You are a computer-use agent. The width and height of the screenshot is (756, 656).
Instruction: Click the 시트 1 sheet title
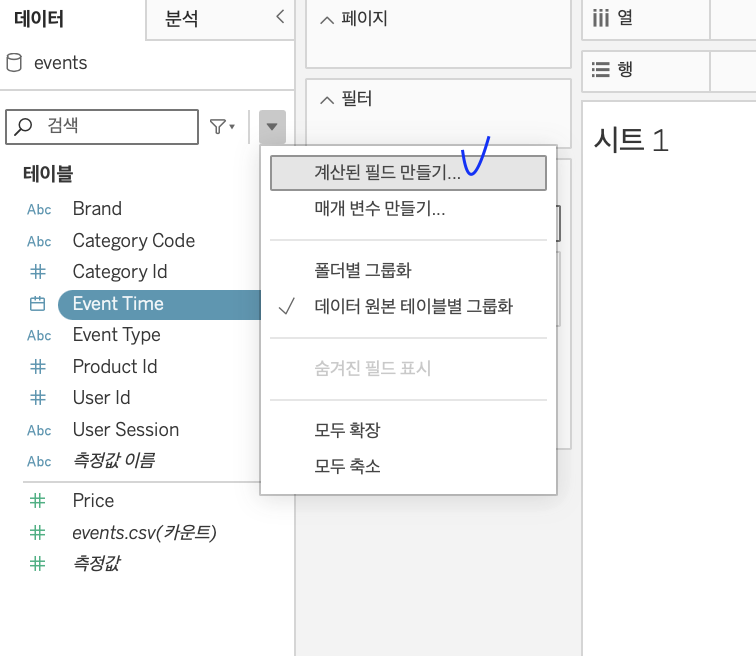pos(631,140)
